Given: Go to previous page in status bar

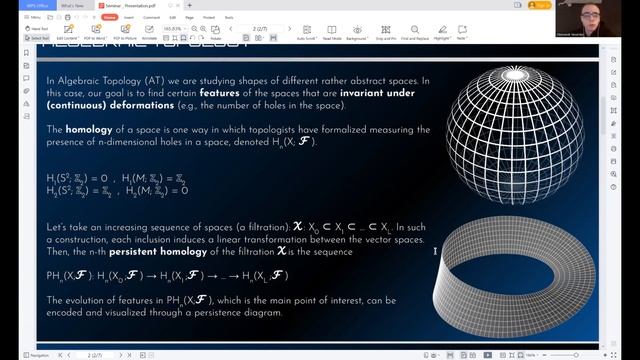Looking at the screenshot, I should [69, 355].
